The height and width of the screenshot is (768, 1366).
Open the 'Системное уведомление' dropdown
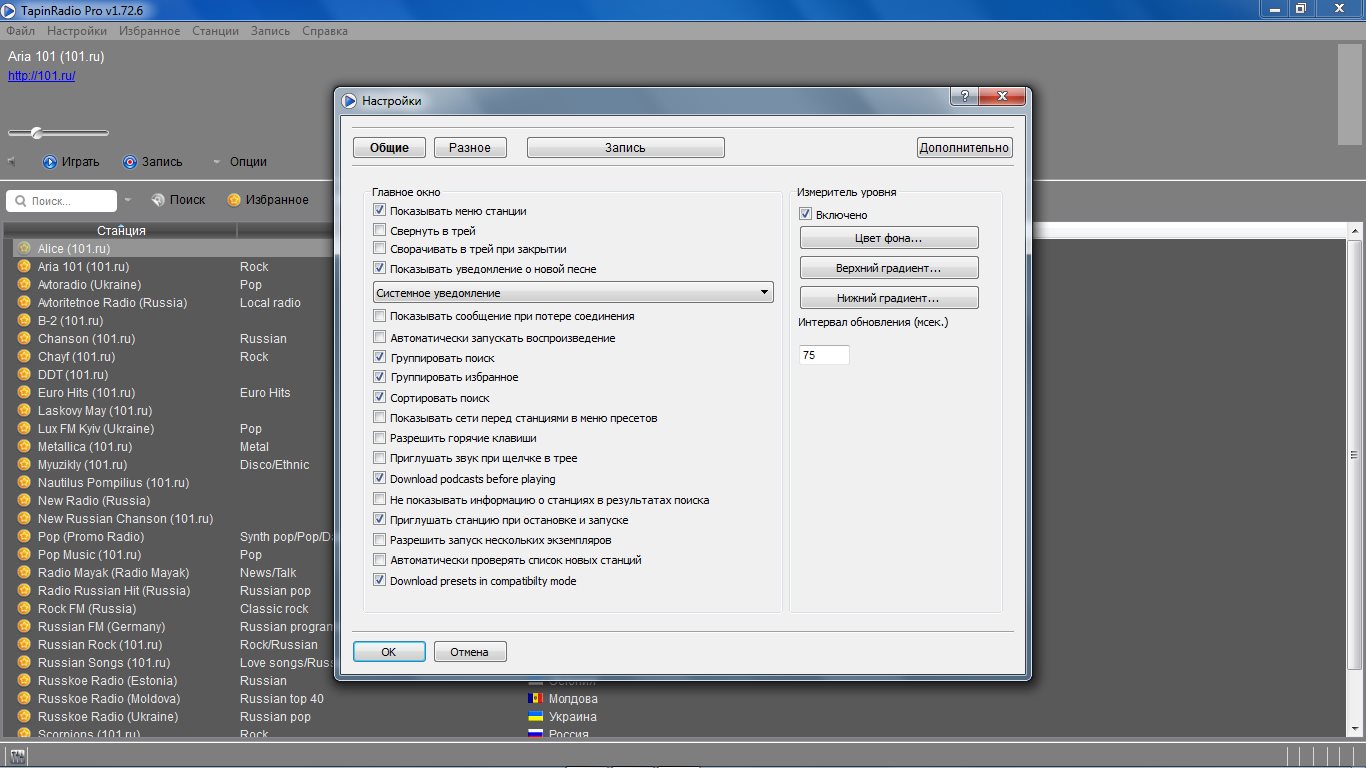click(572, 293)
